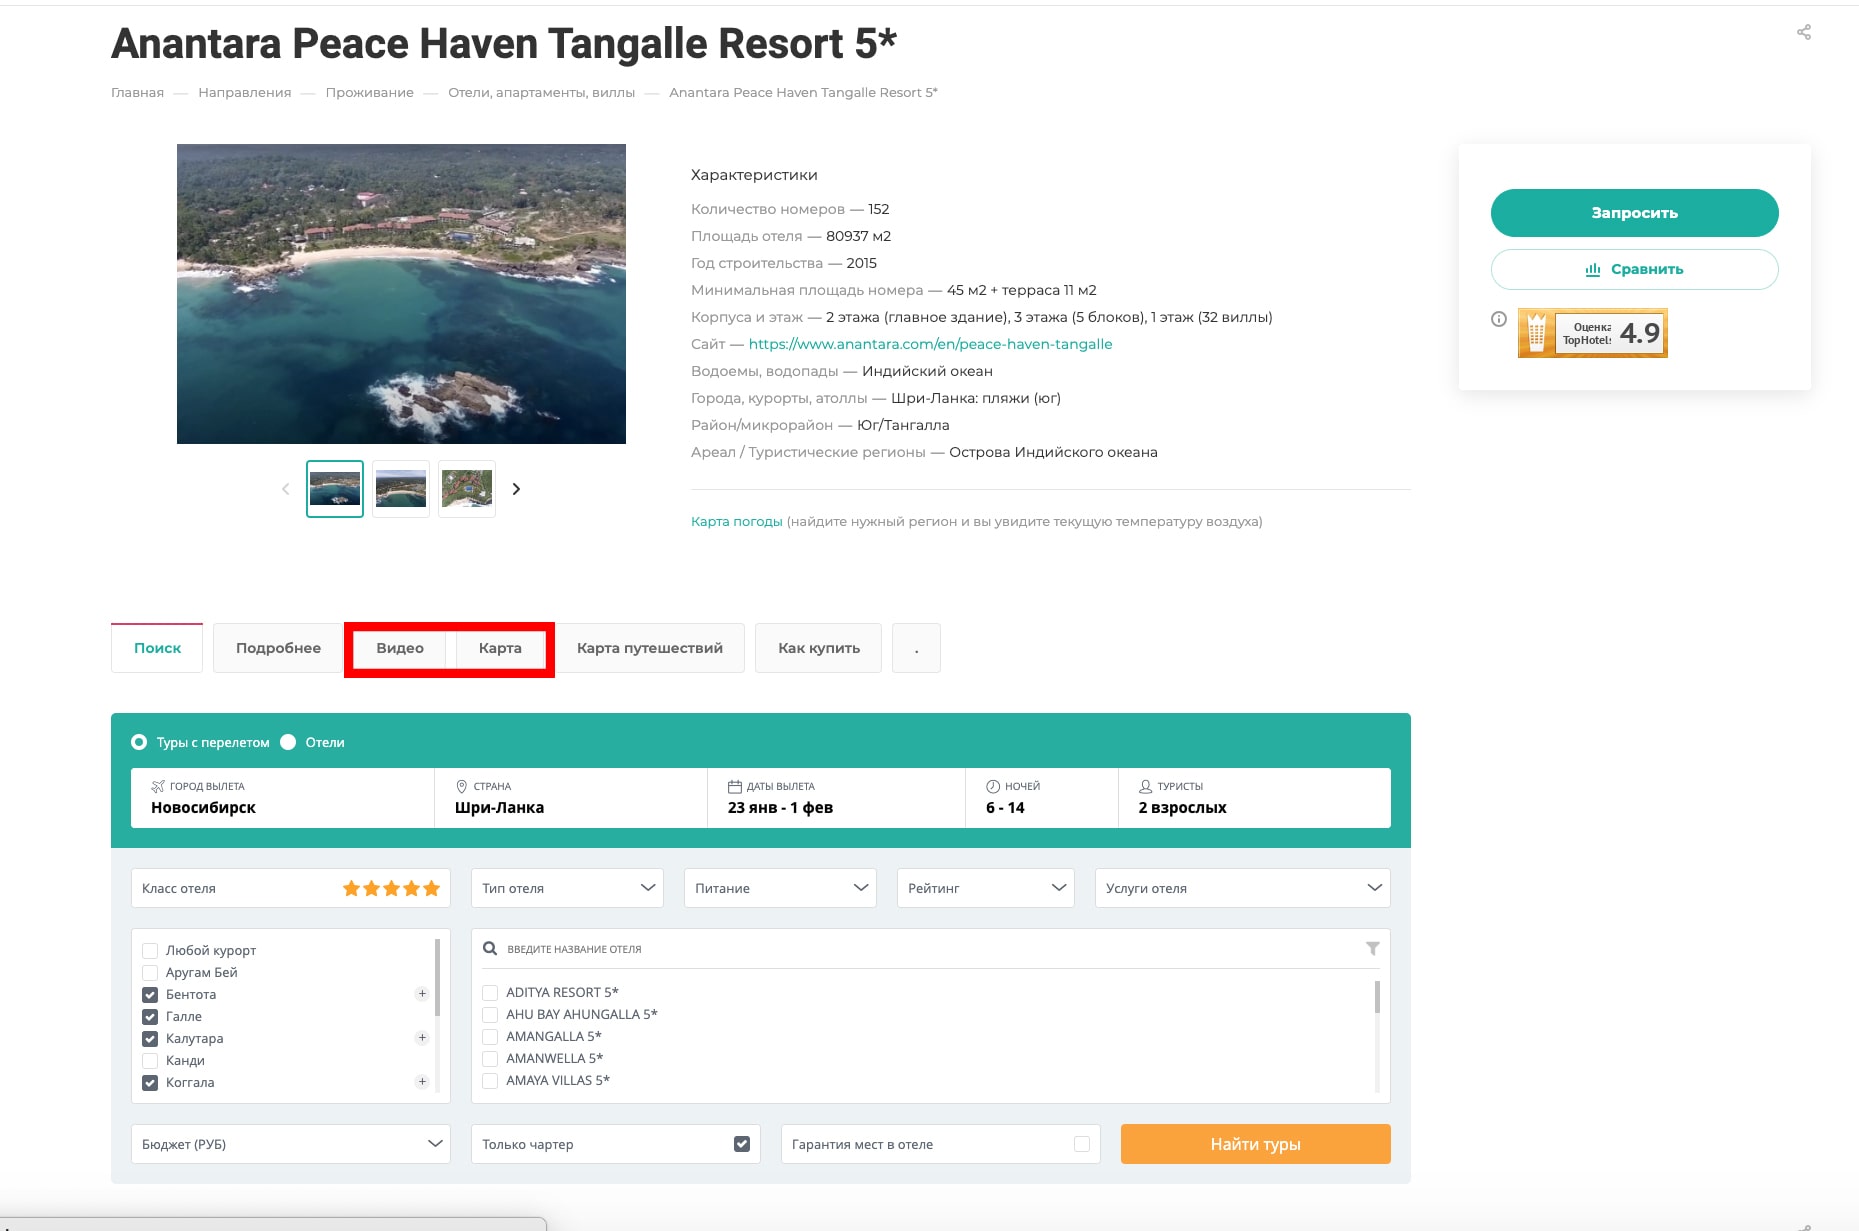
Task: Tick the AMANWELLA 5* hotel checkbox
Action: 490,1058
